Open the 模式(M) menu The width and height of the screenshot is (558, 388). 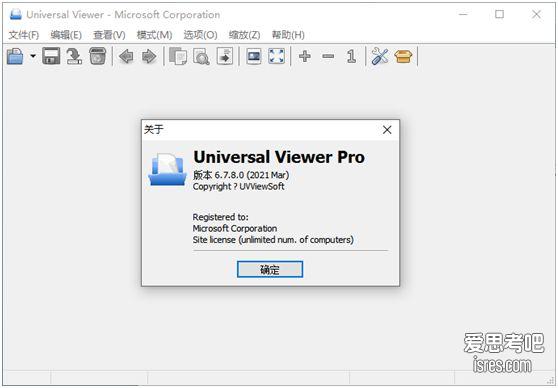154,35
